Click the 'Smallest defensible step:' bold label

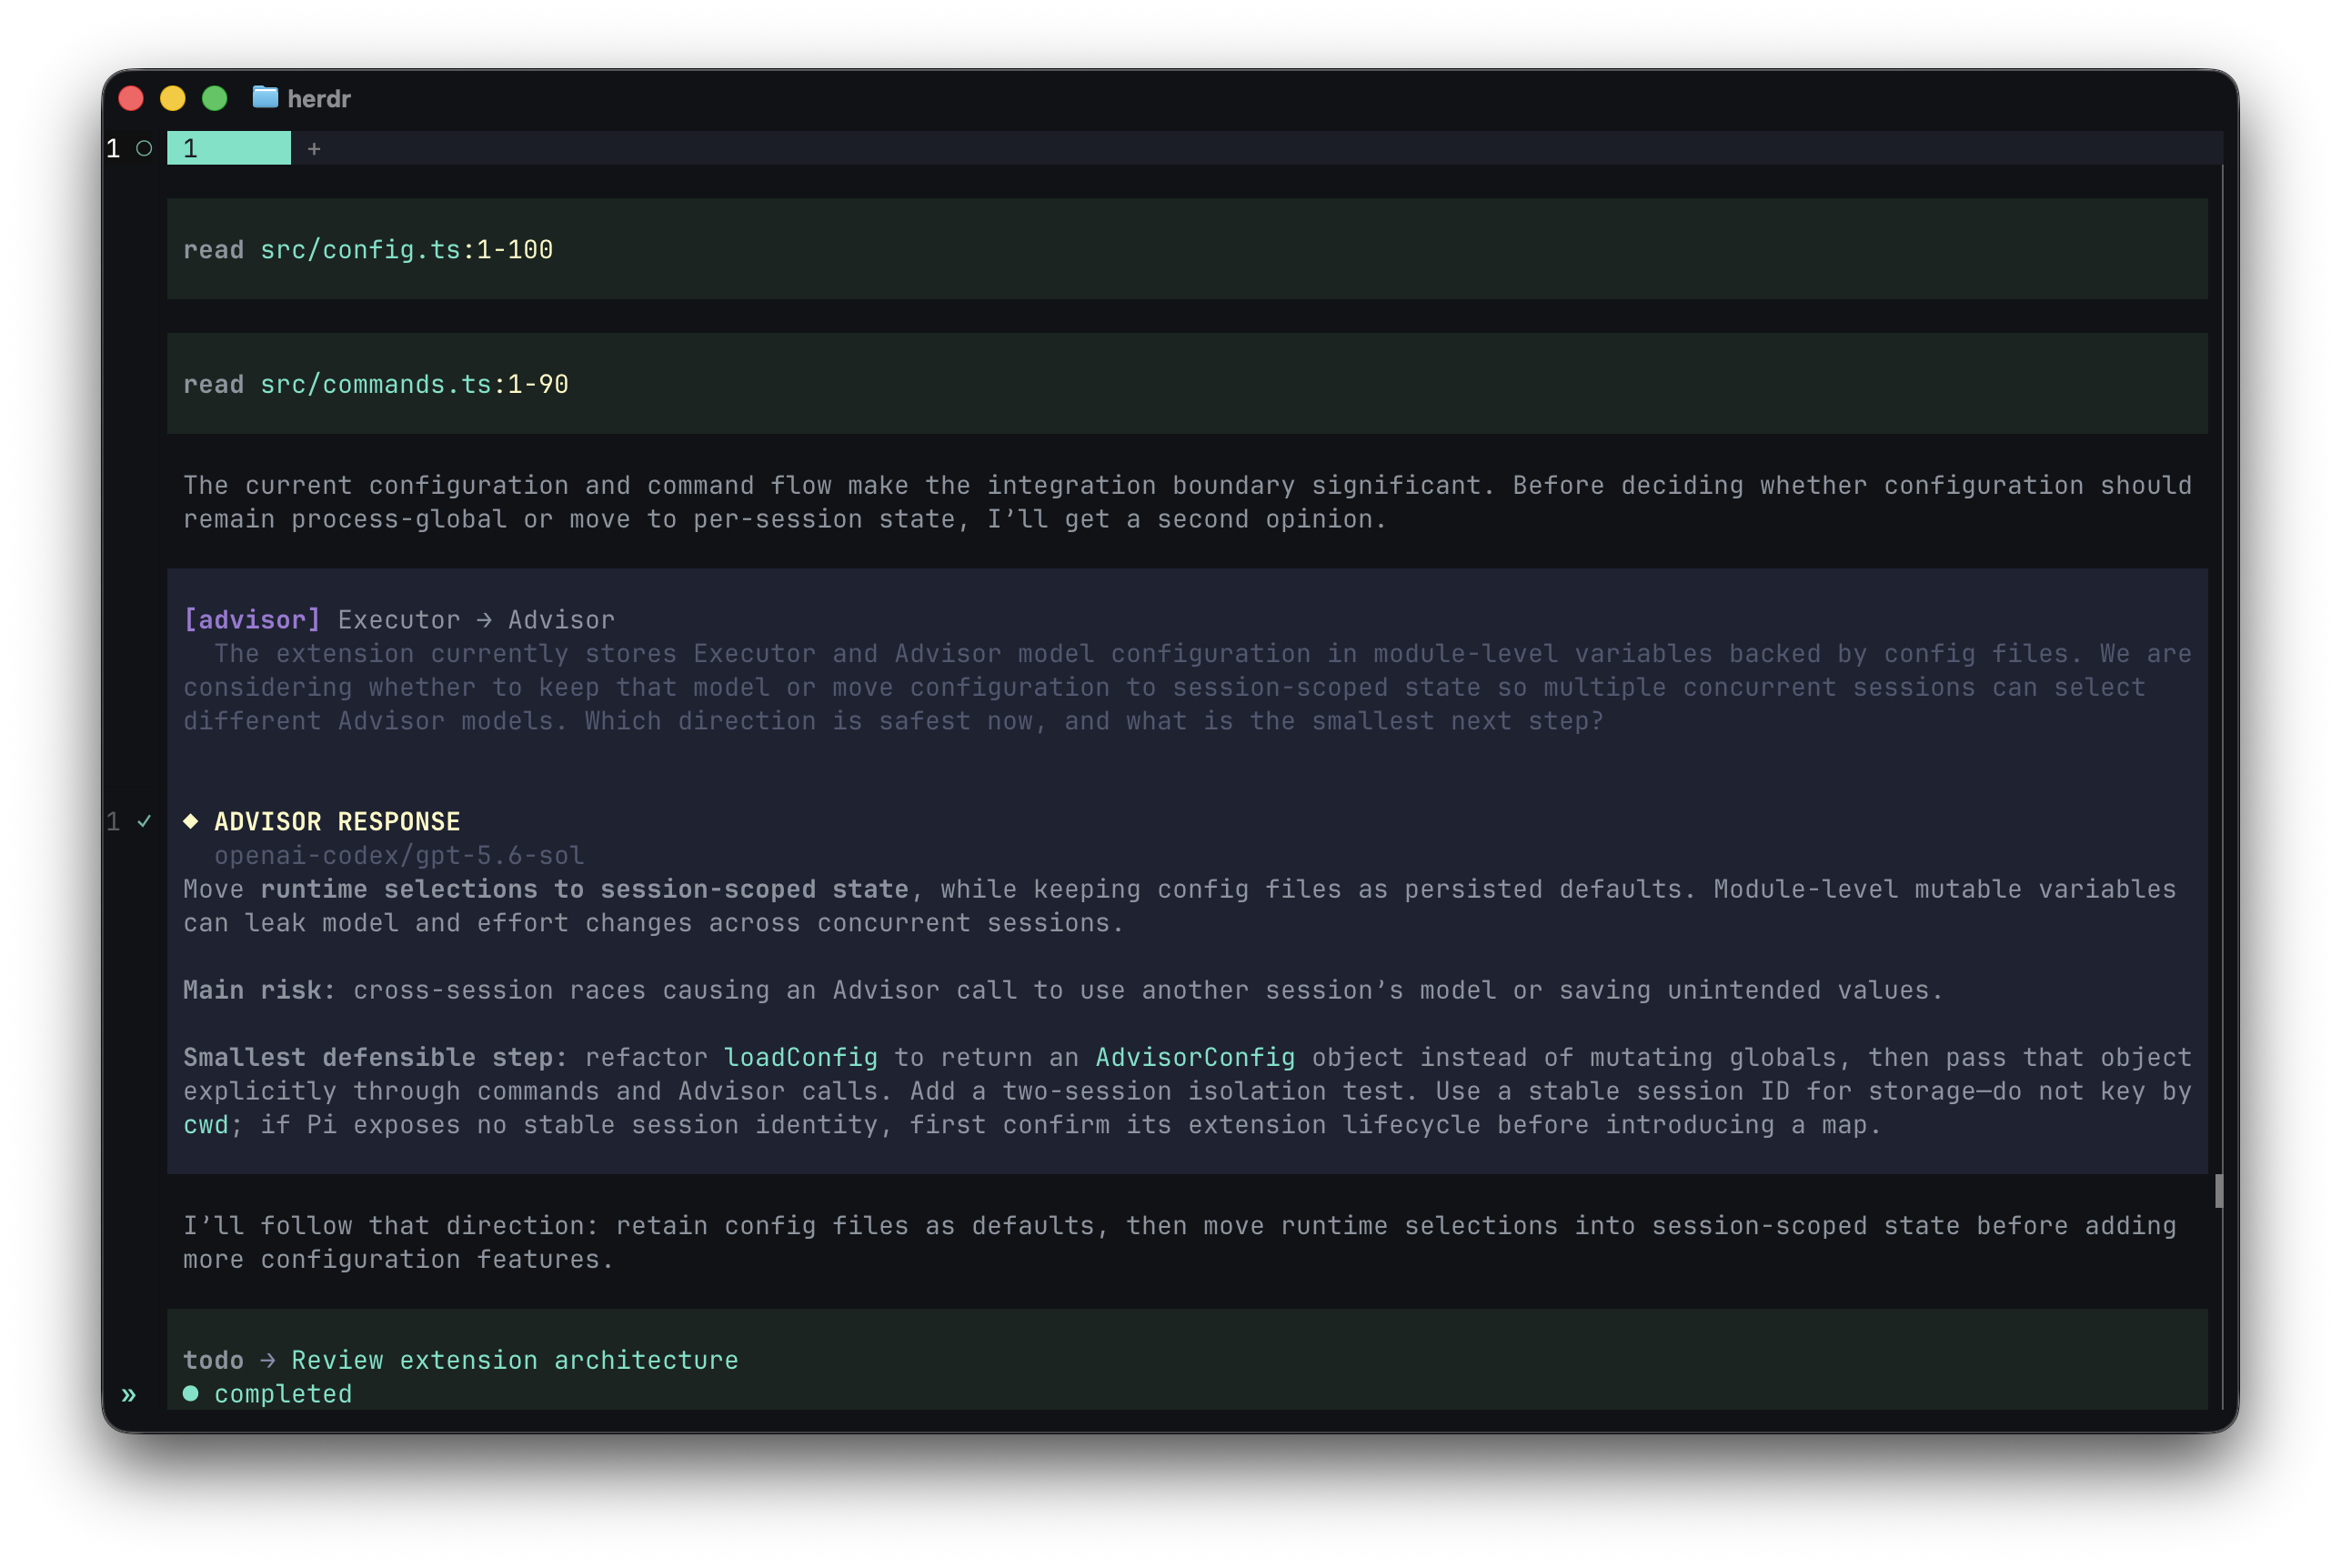(375, 1057)
